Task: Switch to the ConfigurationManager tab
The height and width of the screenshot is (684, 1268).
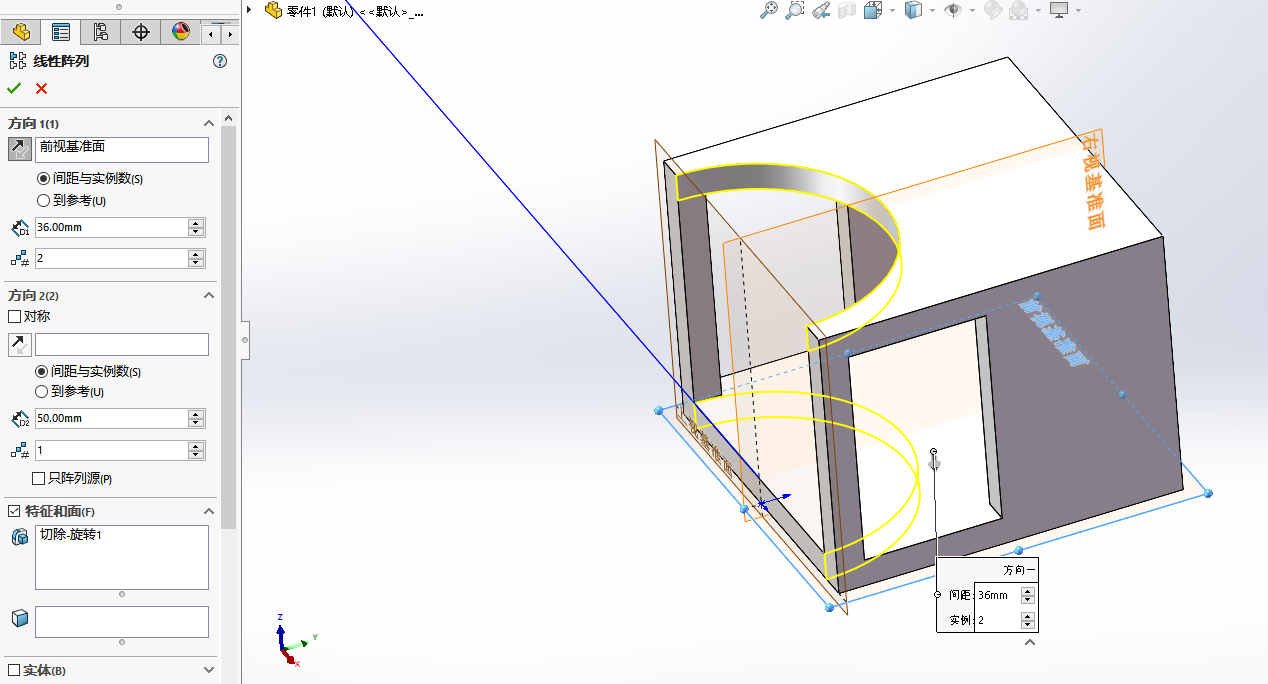Action: (100, 32)
